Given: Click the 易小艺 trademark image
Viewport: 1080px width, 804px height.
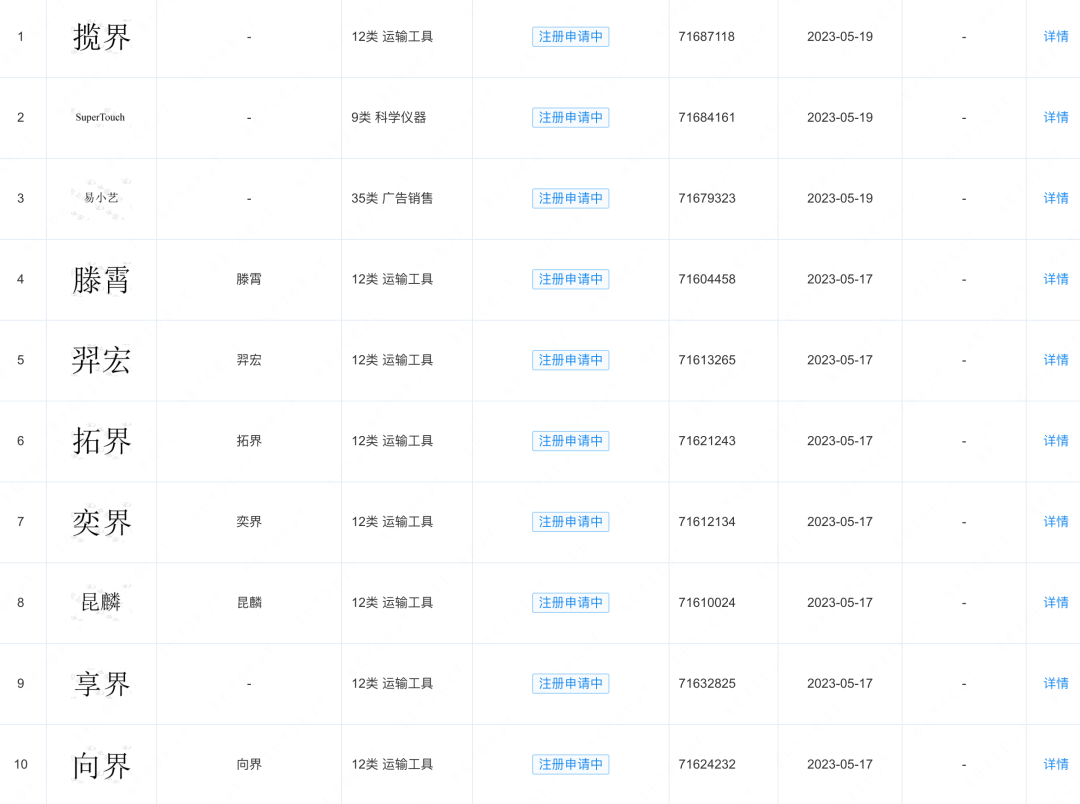Looking at the screenshot, I should click(x=101, y=198).
